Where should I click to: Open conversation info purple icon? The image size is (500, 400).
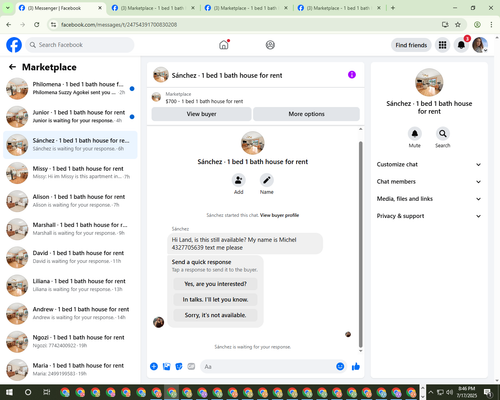click(x=352, y=75)
